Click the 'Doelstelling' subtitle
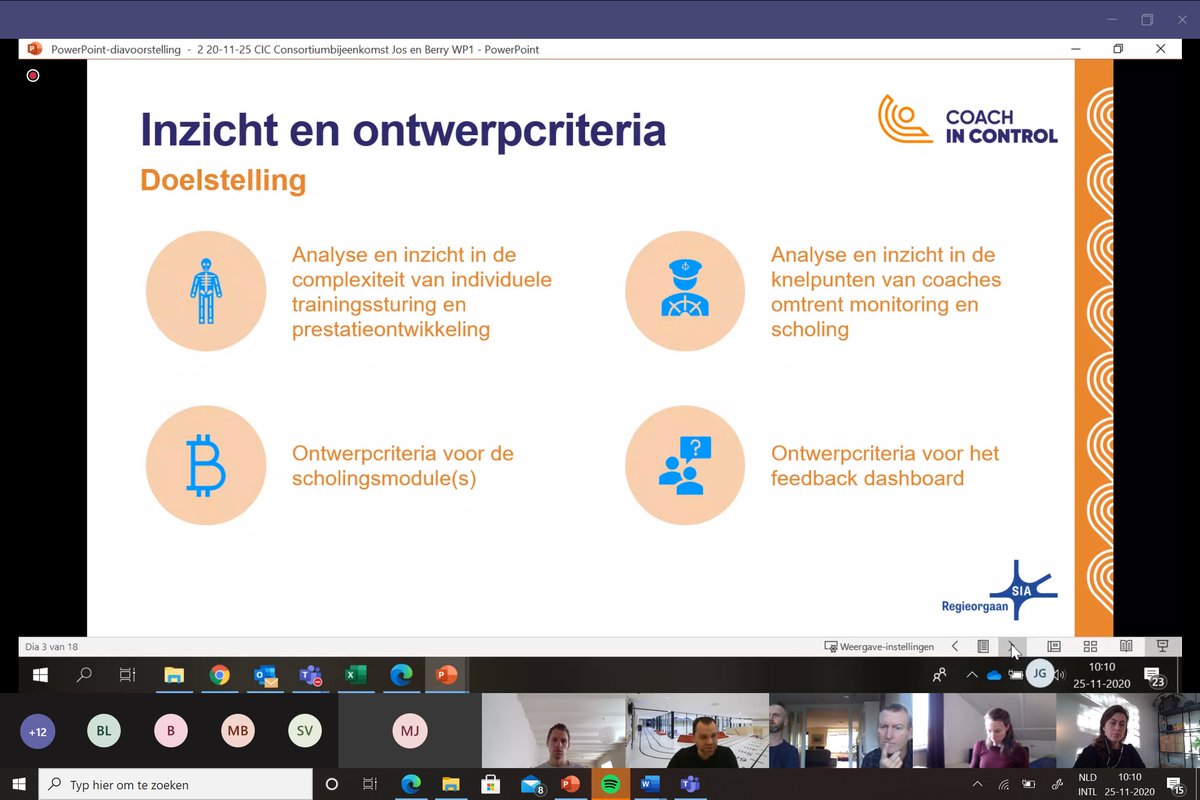Image resolution: width=1200 pixels, height=800 pixels. point(223,180)
